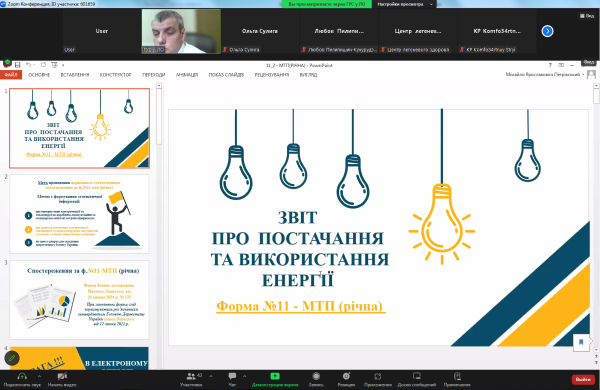This screenshot has width=600, height=390.
Task: Click the blue bookmark icon on slide corner
Action: [x=581, y=342]
